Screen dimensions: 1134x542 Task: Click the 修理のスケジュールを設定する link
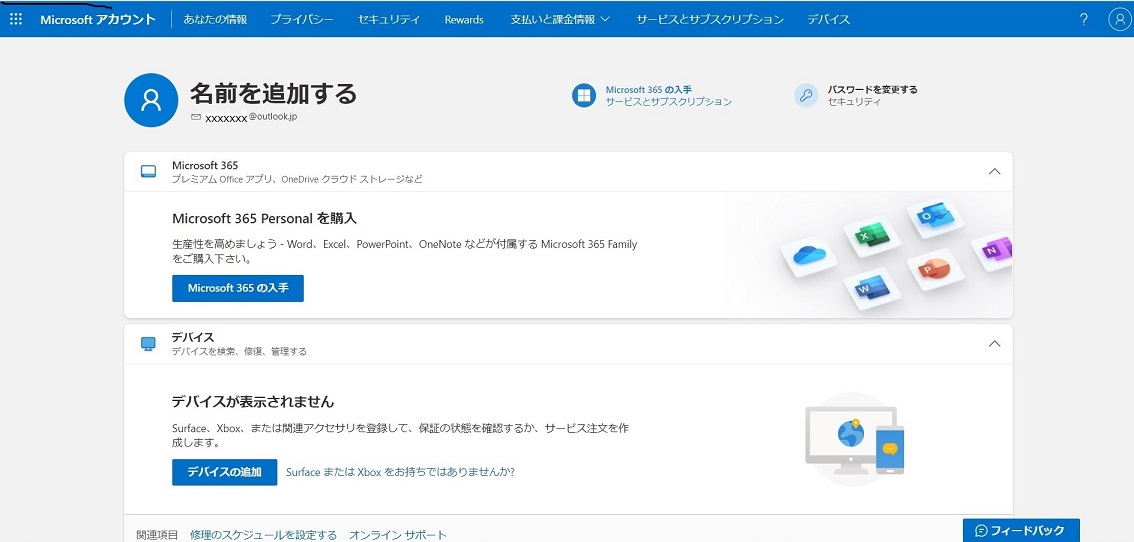[263, 535]
